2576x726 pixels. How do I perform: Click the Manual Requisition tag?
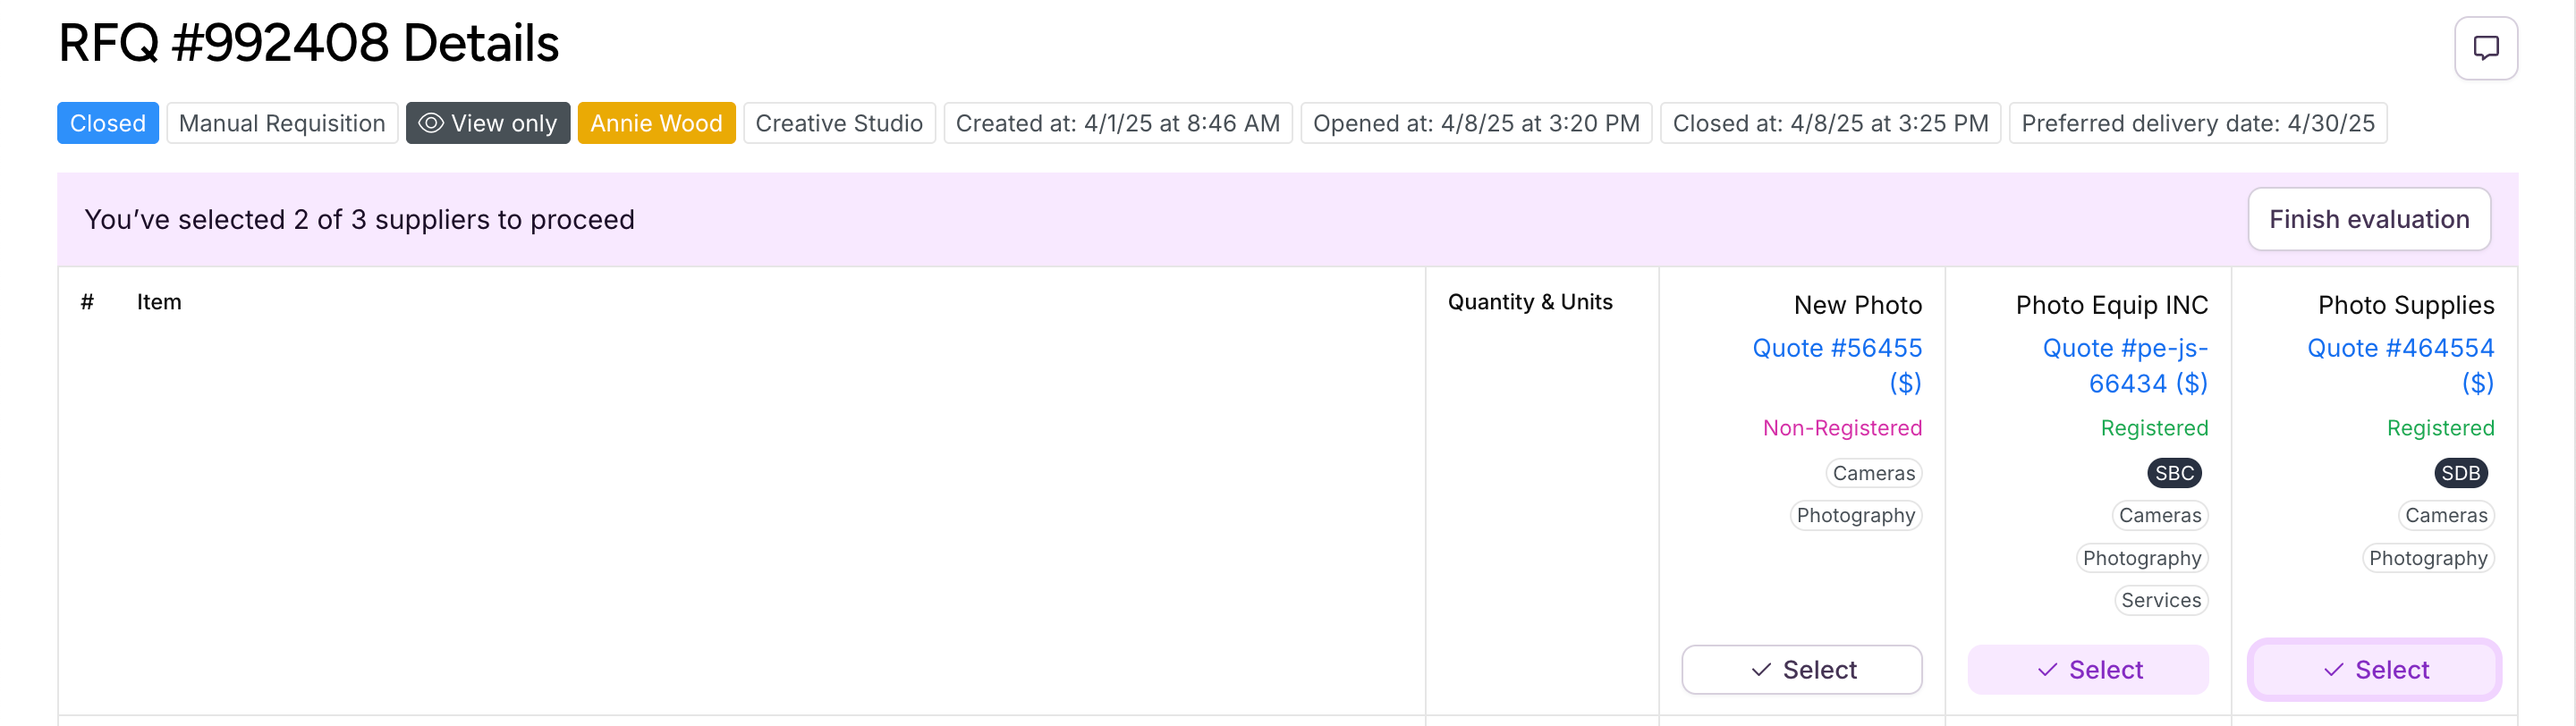click(x=282, y=123)
